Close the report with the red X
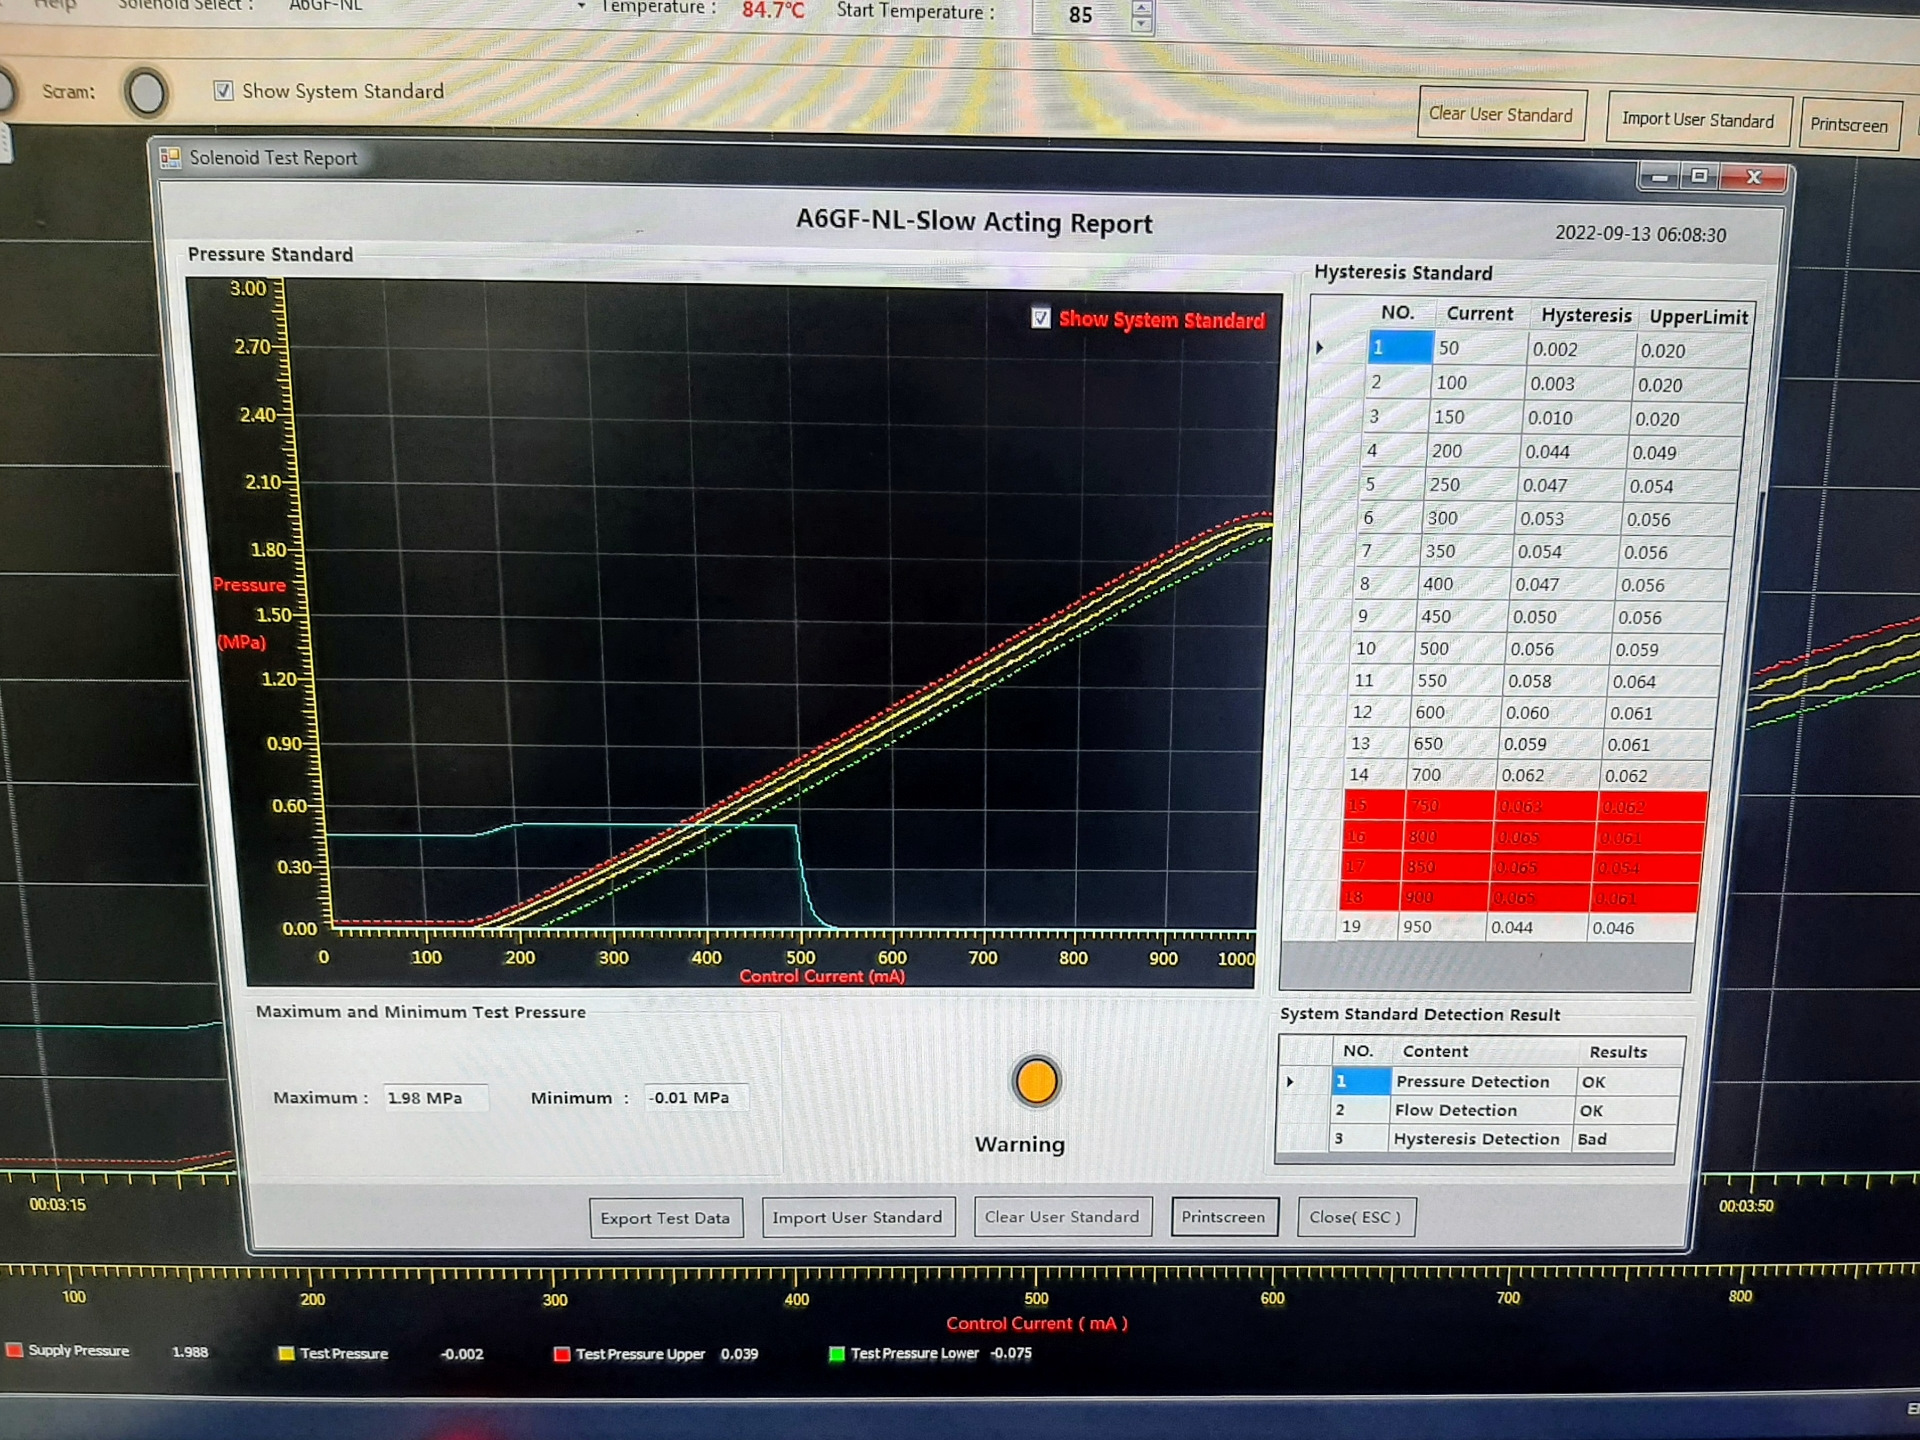 coord(1753,177)
